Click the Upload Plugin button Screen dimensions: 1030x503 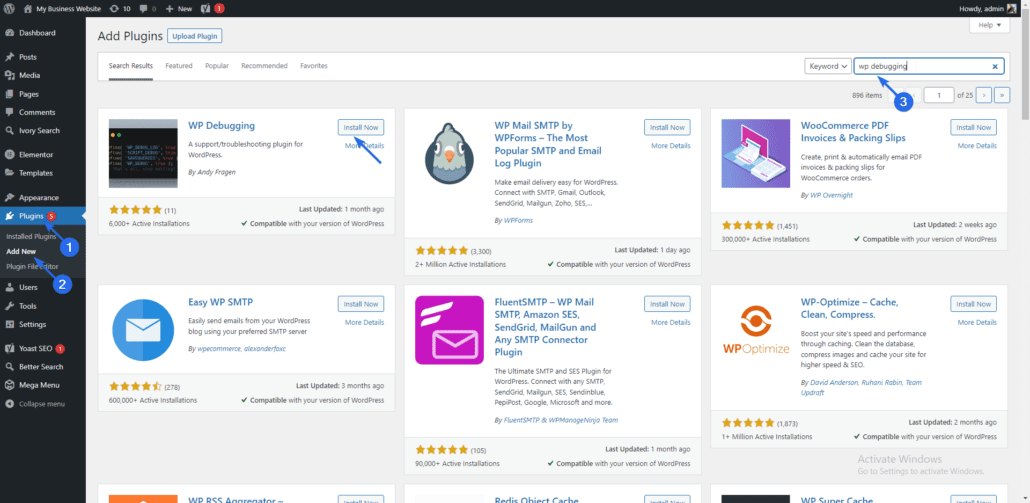194,36
